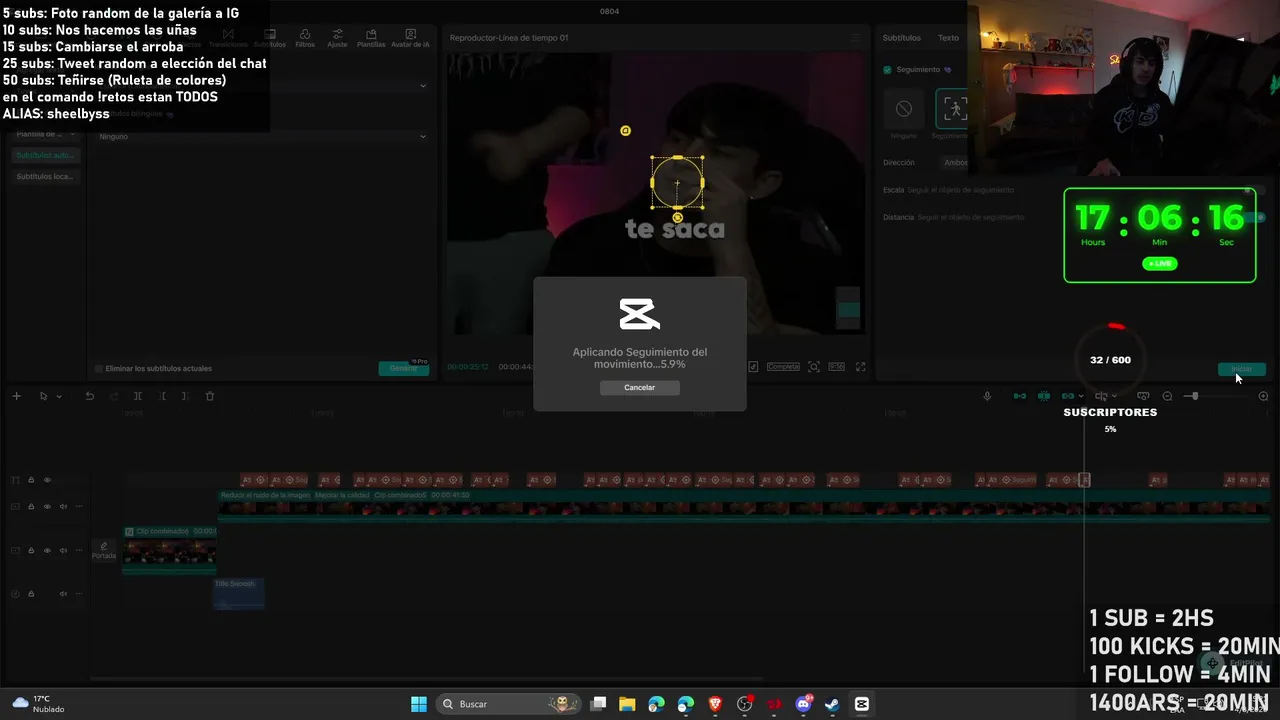Viewport: 1280px width, 720px height.
Task: Click the 9:16 aspect ratio icon
Action: 836,367
